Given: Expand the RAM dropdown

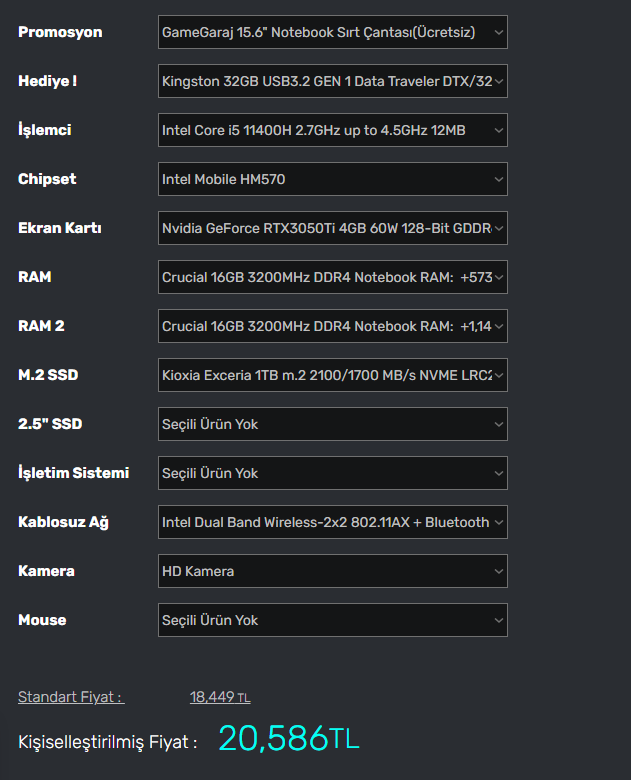Looking at the screenshot, I should point(332,277).
